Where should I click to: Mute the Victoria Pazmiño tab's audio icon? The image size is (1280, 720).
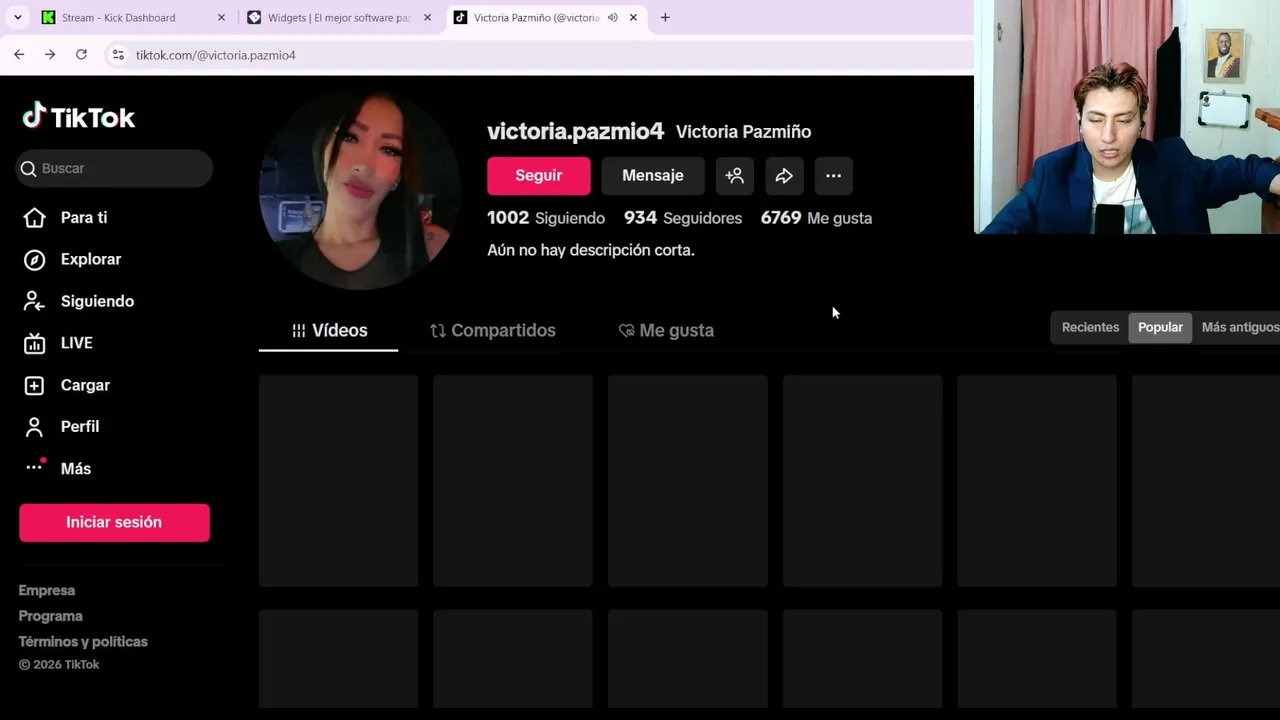click(612, 17)
